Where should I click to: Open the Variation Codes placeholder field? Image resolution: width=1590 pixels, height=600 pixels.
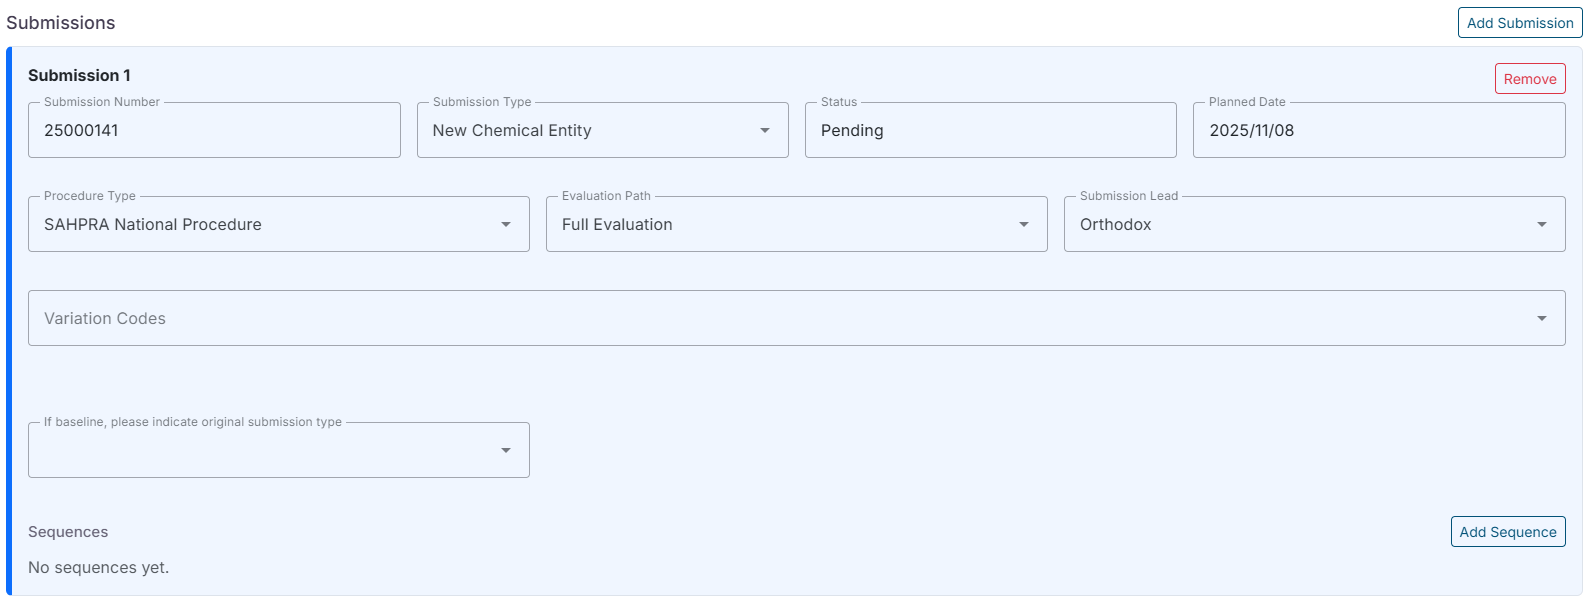click(x=780, y=319)
